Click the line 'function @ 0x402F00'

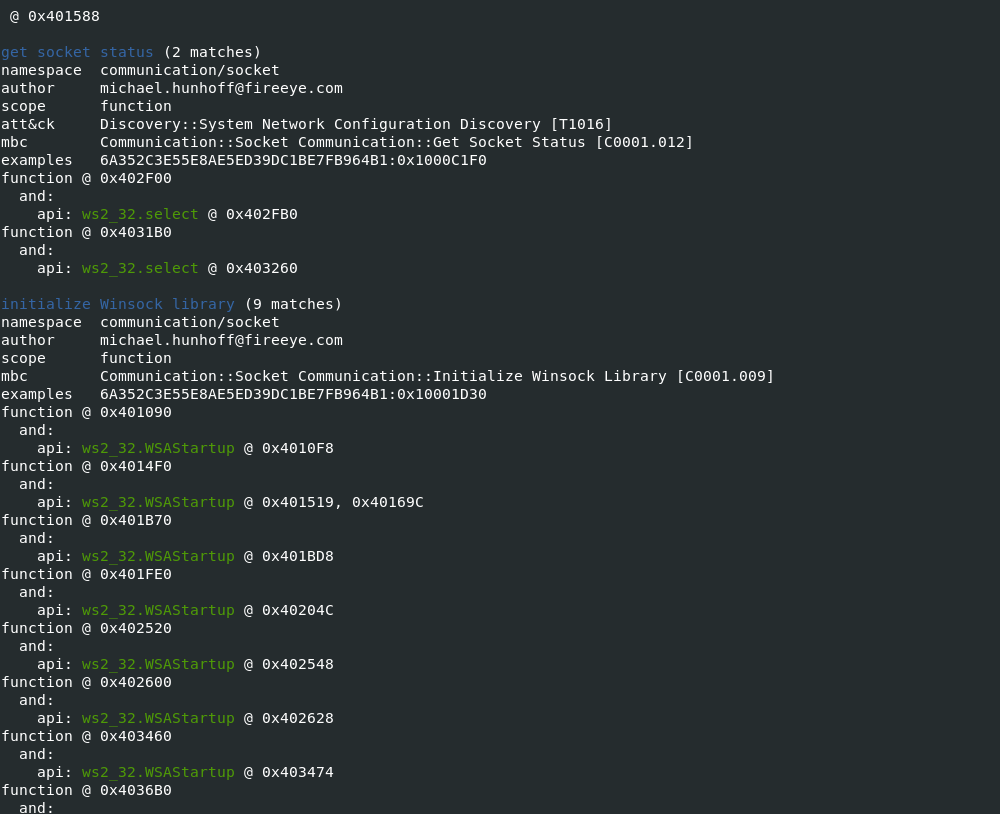[86, 179]
